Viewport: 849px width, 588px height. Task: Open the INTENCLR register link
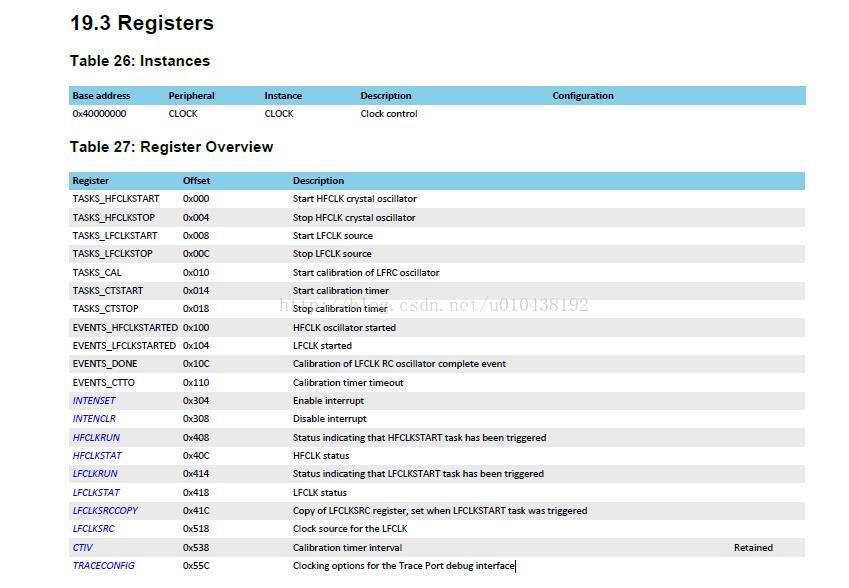click(x=94, y=419)
